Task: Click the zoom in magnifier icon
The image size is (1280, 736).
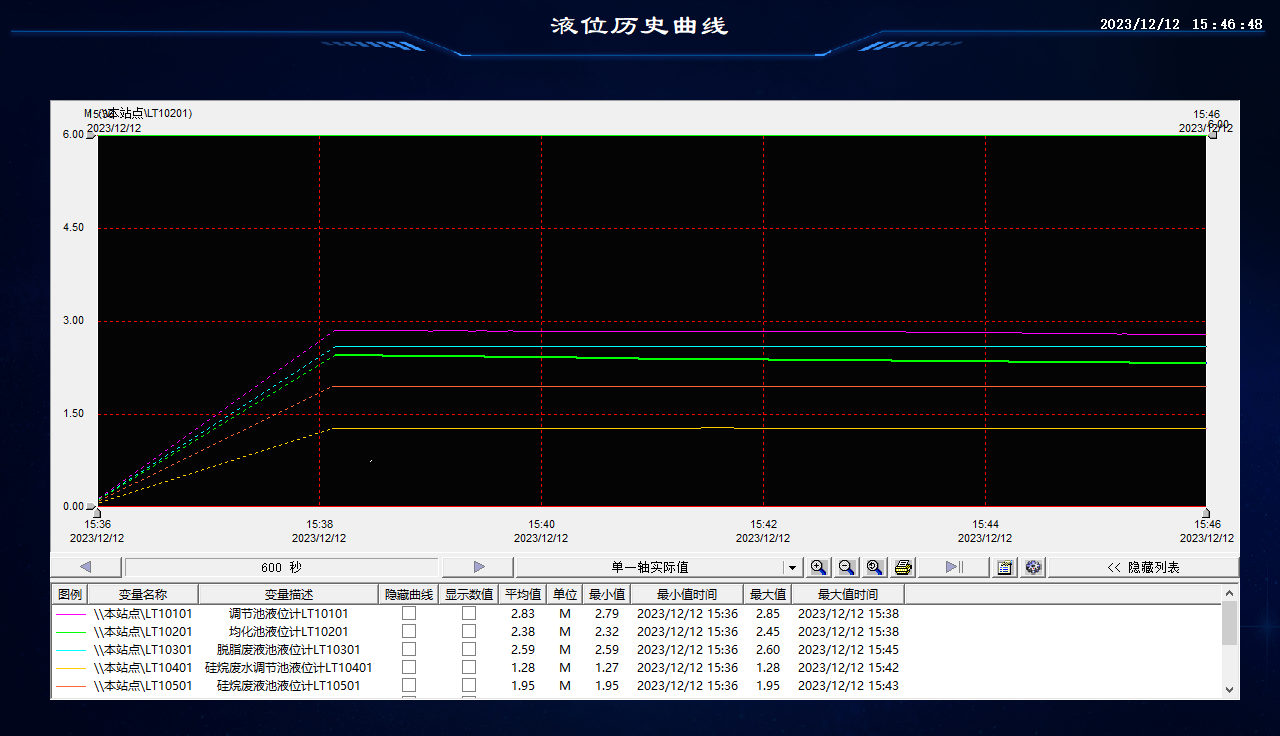Action: point(818,567)
